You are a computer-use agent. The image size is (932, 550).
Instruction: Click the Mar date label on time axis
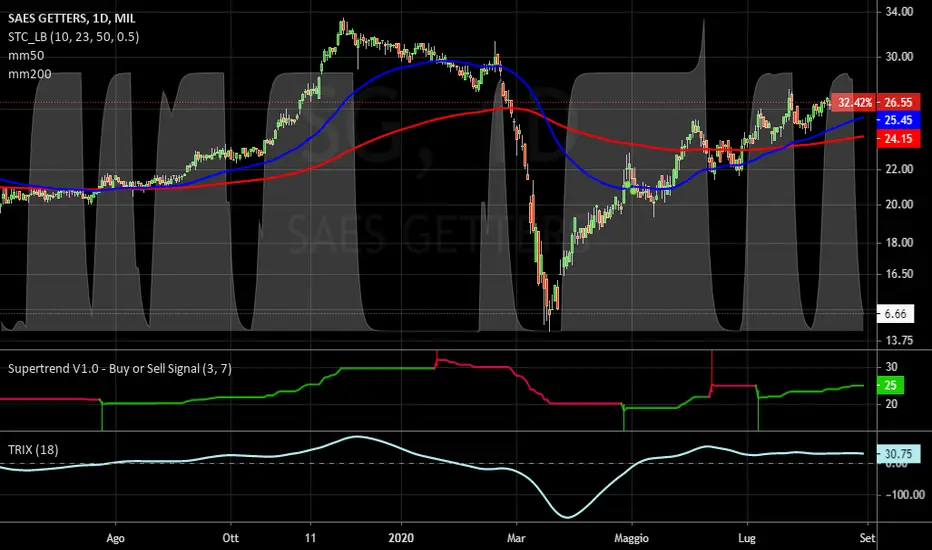point(516,538)
